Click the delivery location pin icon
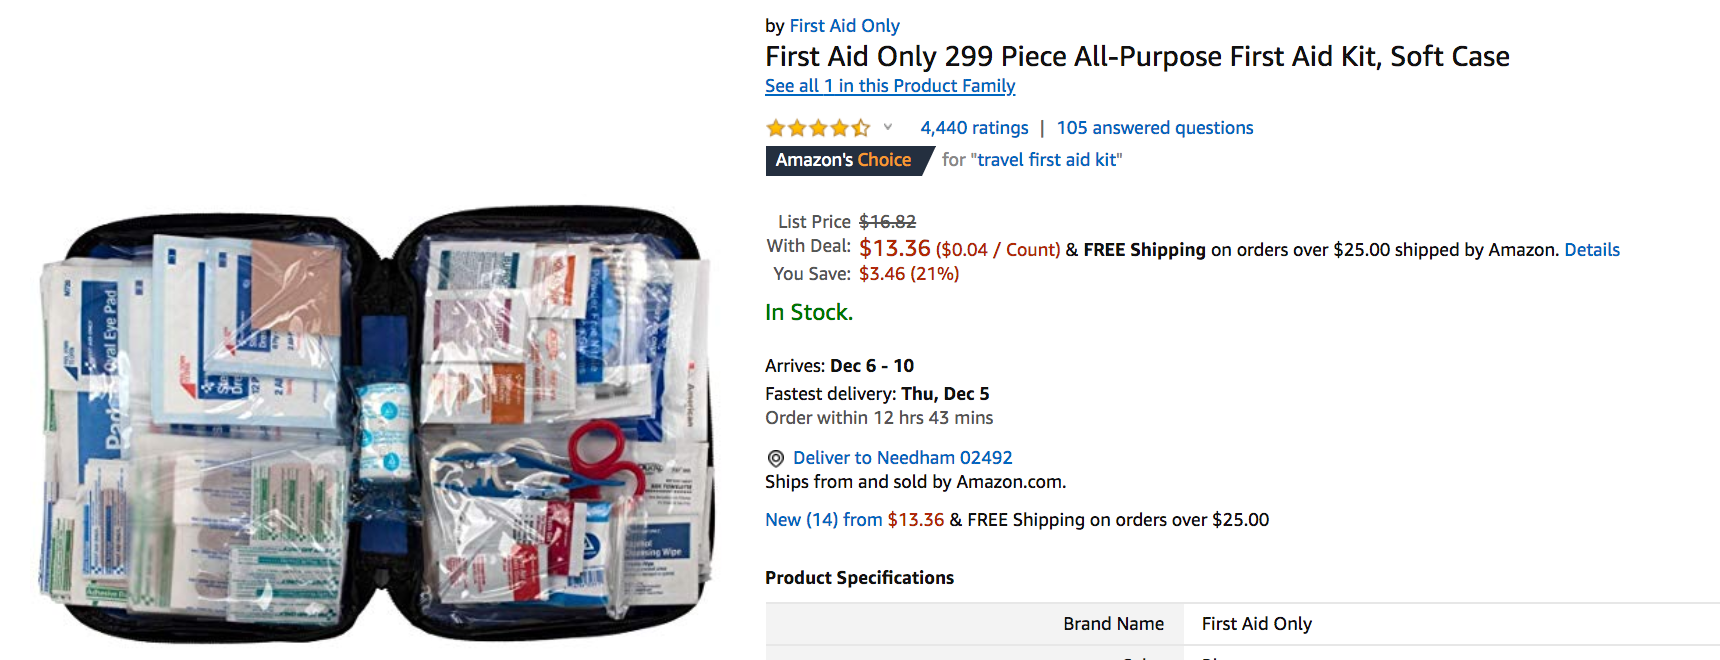The width and height of the screenshot is (1720, 660). (x=775, y=458)
